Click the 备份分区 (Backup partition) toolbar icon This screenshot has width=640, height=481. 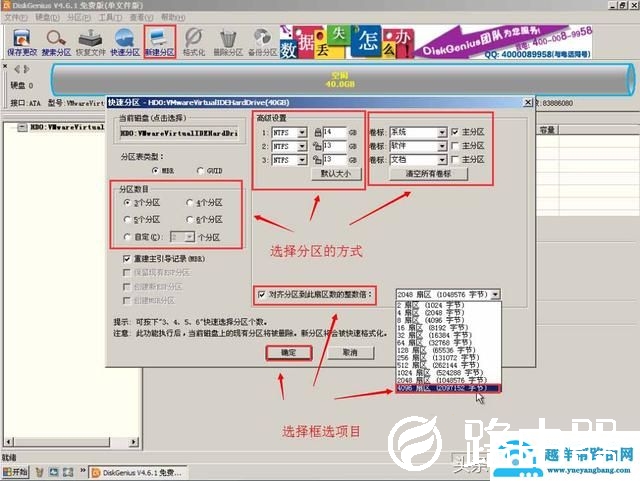(x=262, y=42)
